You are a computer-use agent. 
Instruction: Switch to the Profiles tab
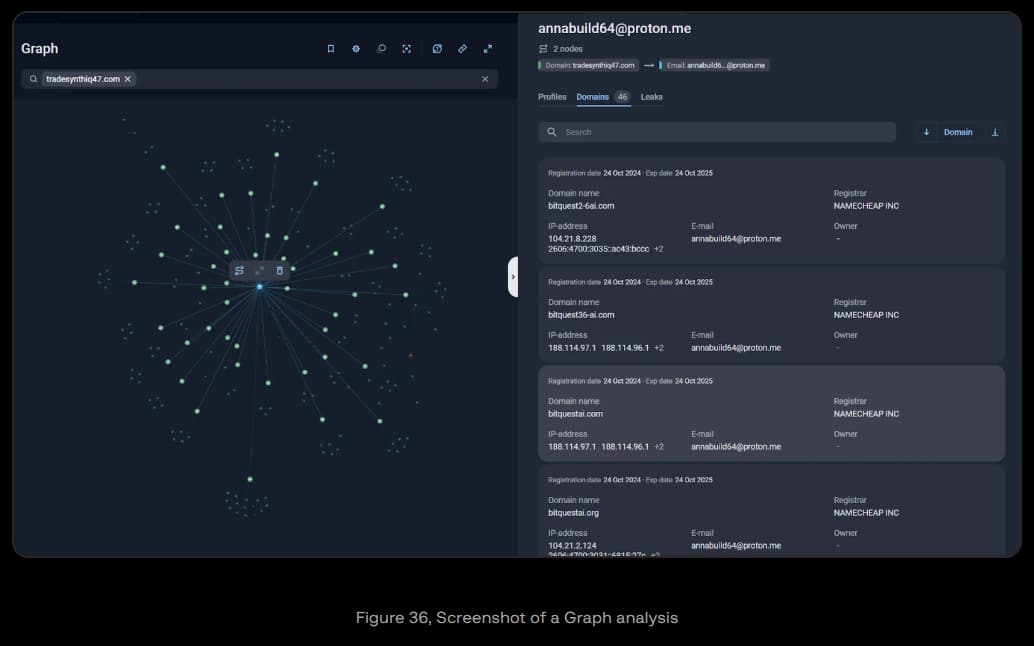[552, 97]
